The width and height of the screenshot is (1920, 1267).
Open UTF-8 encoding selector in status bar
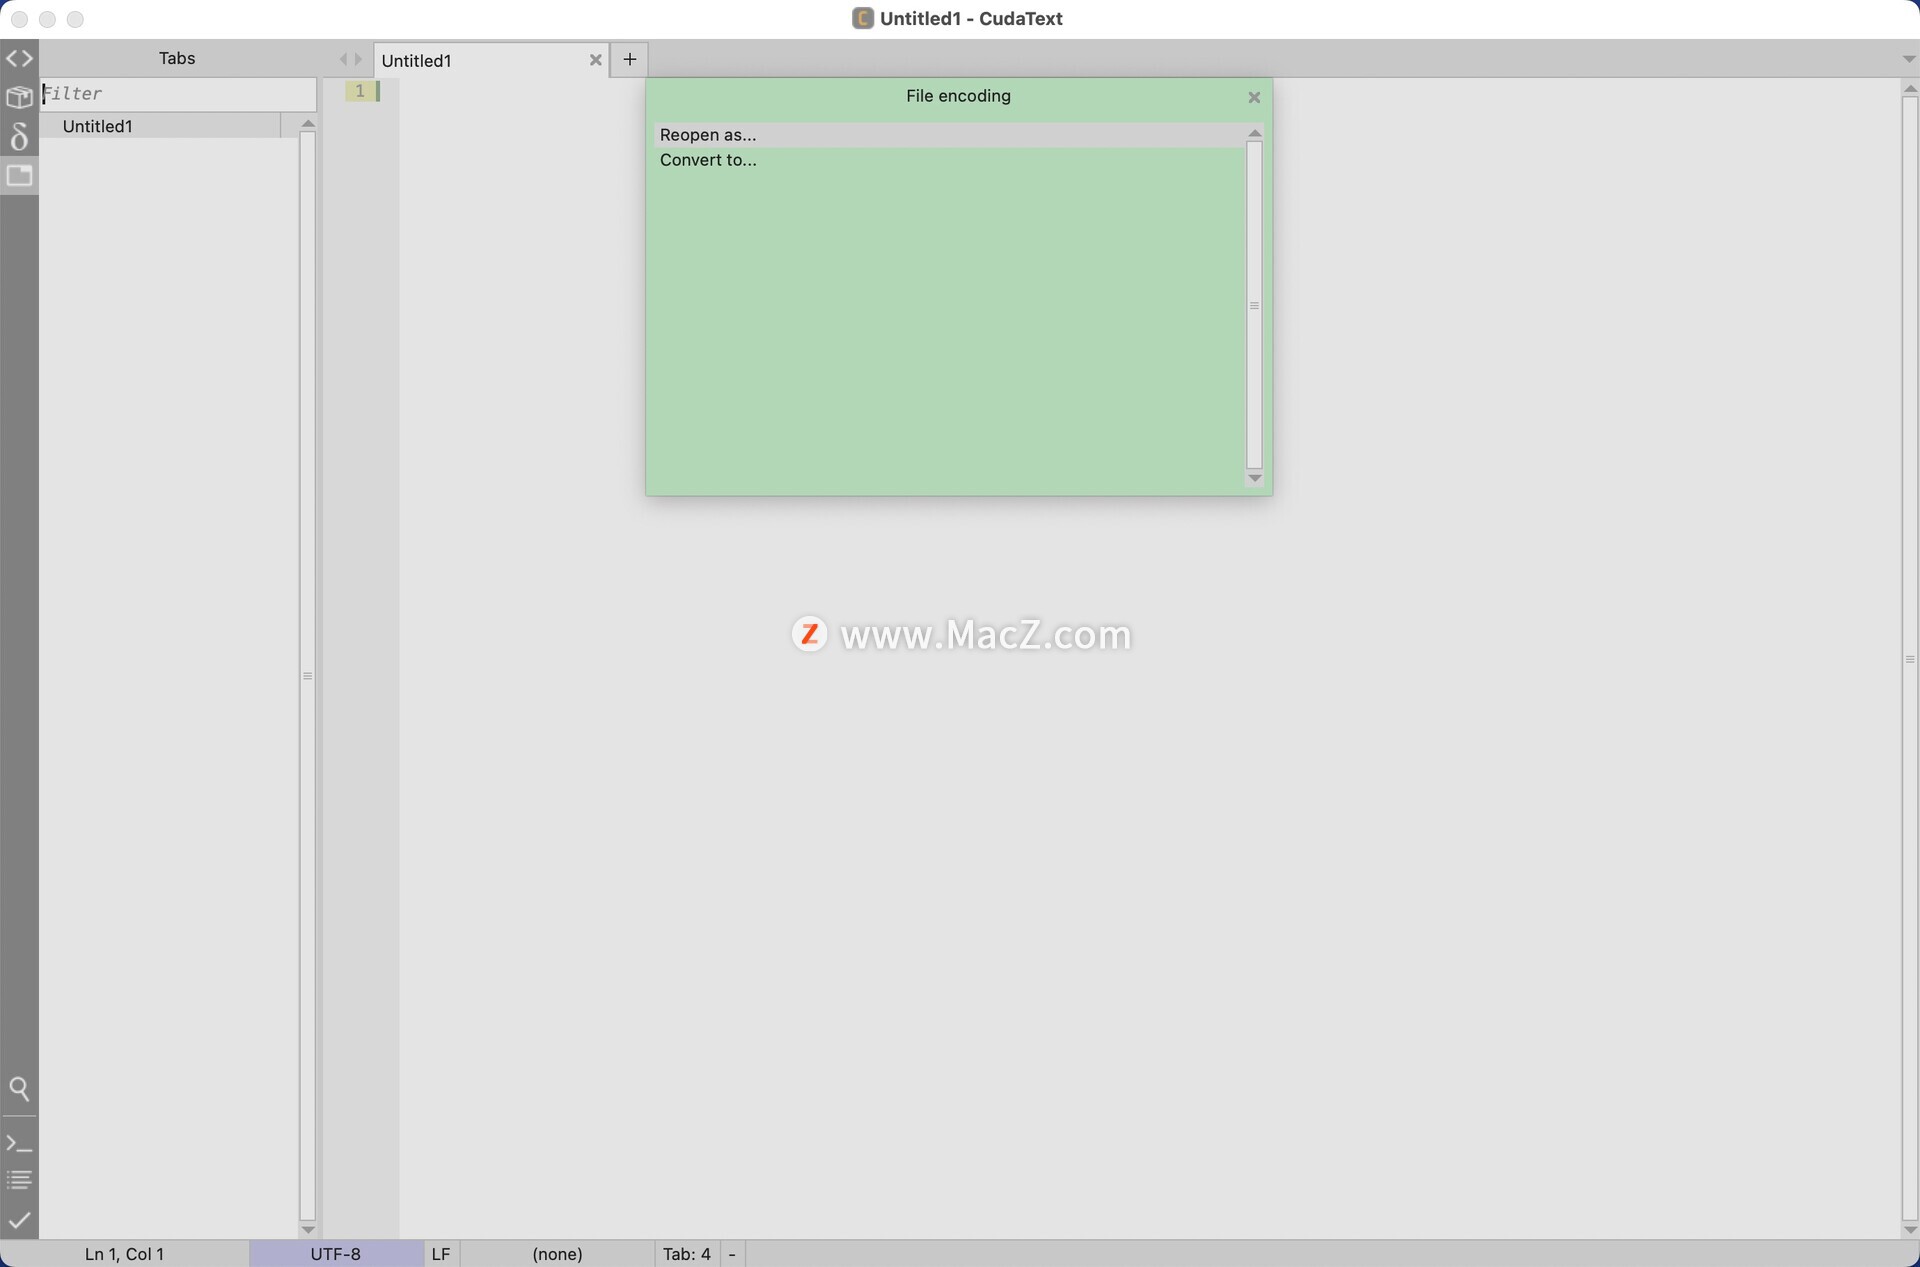click(335, 1254)
